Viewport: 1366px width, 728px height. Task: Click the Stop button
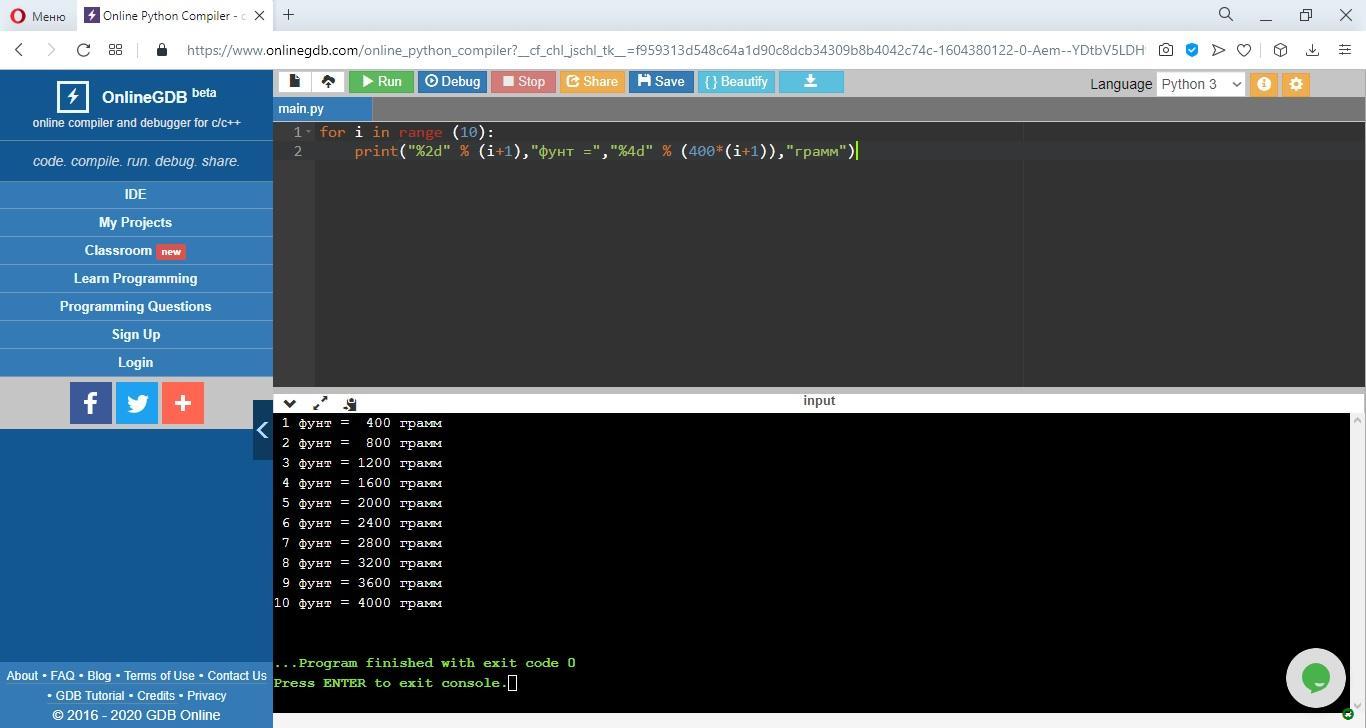click(x=523, y=82)
